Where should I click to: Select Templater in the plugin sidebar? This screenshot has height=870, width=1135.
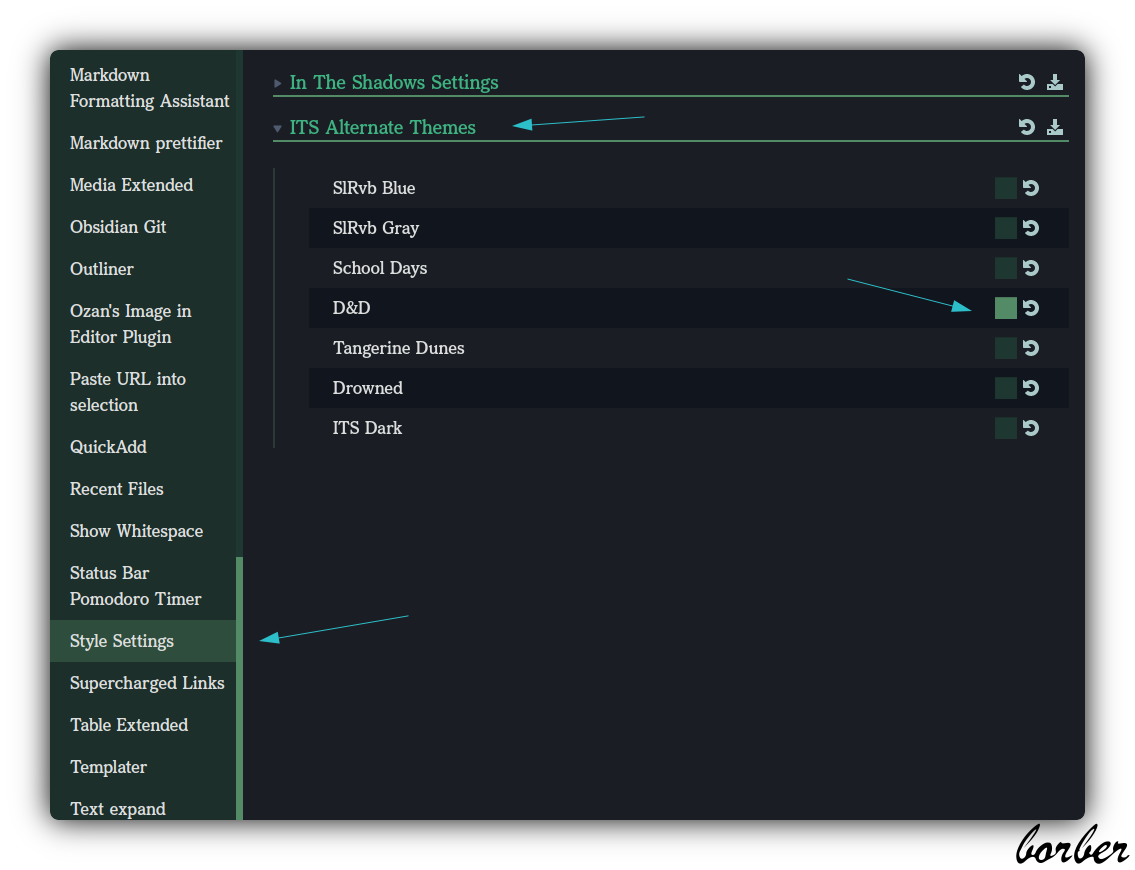click(109, 767)
